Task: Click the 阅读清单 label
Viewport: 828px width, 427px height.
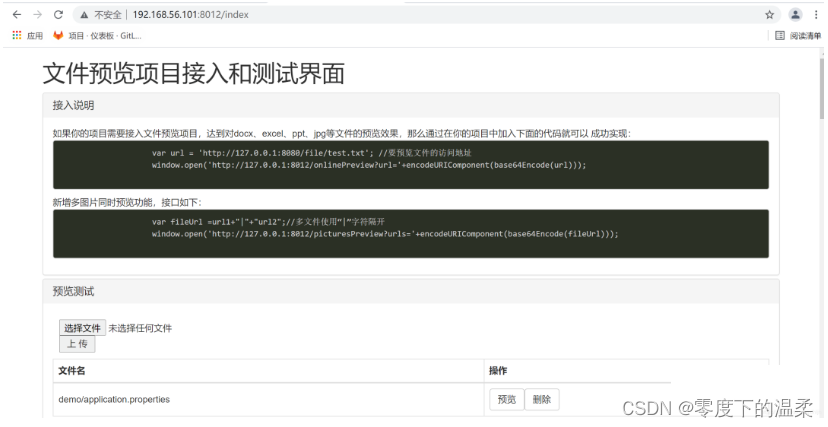Action: (x=805, y=35)
